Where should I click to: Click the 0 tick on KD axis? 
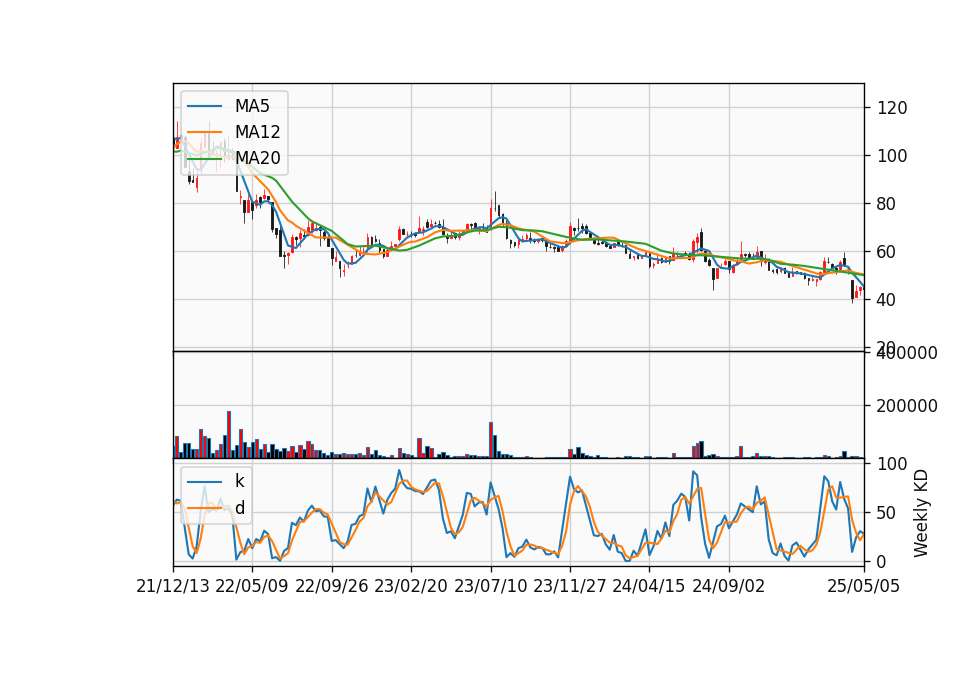882,561
